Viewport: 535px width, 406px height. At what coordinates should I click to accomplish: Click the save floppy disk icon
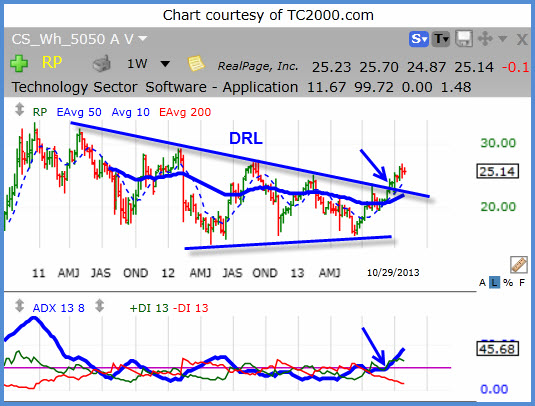(464, 39)
